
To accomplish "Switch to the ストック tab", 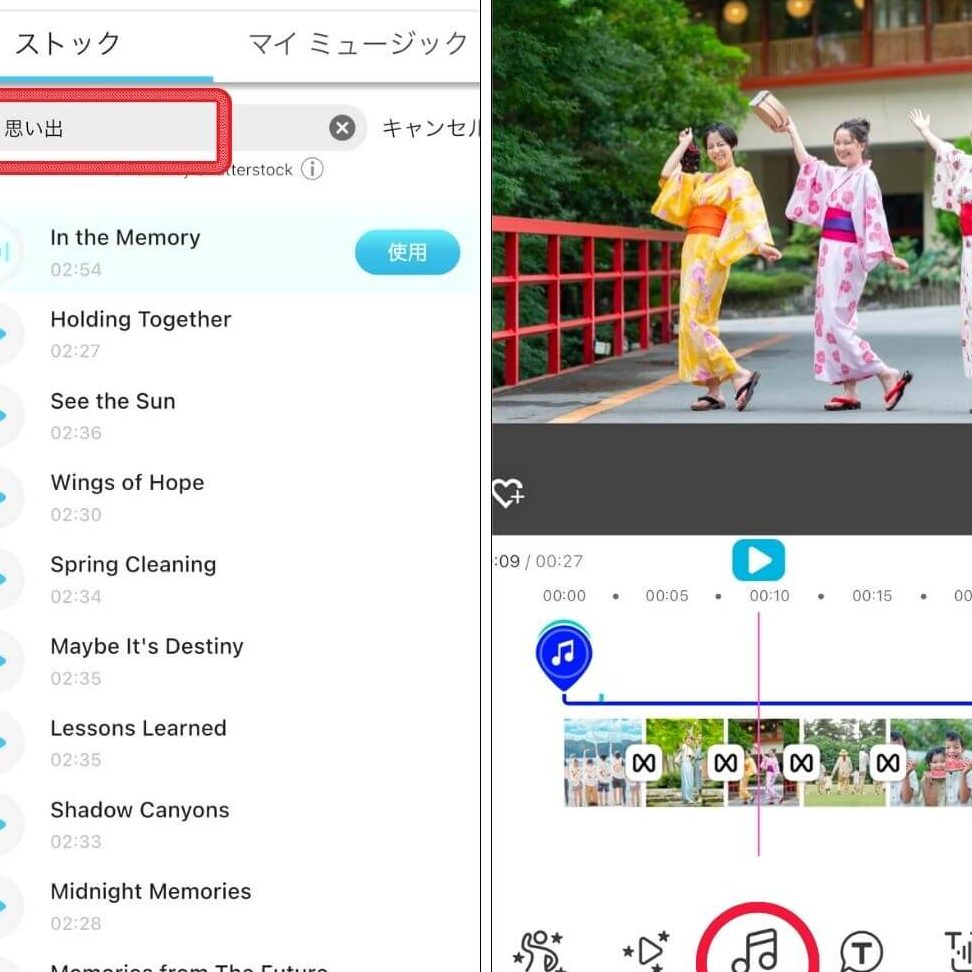I will tap(68, 45).
